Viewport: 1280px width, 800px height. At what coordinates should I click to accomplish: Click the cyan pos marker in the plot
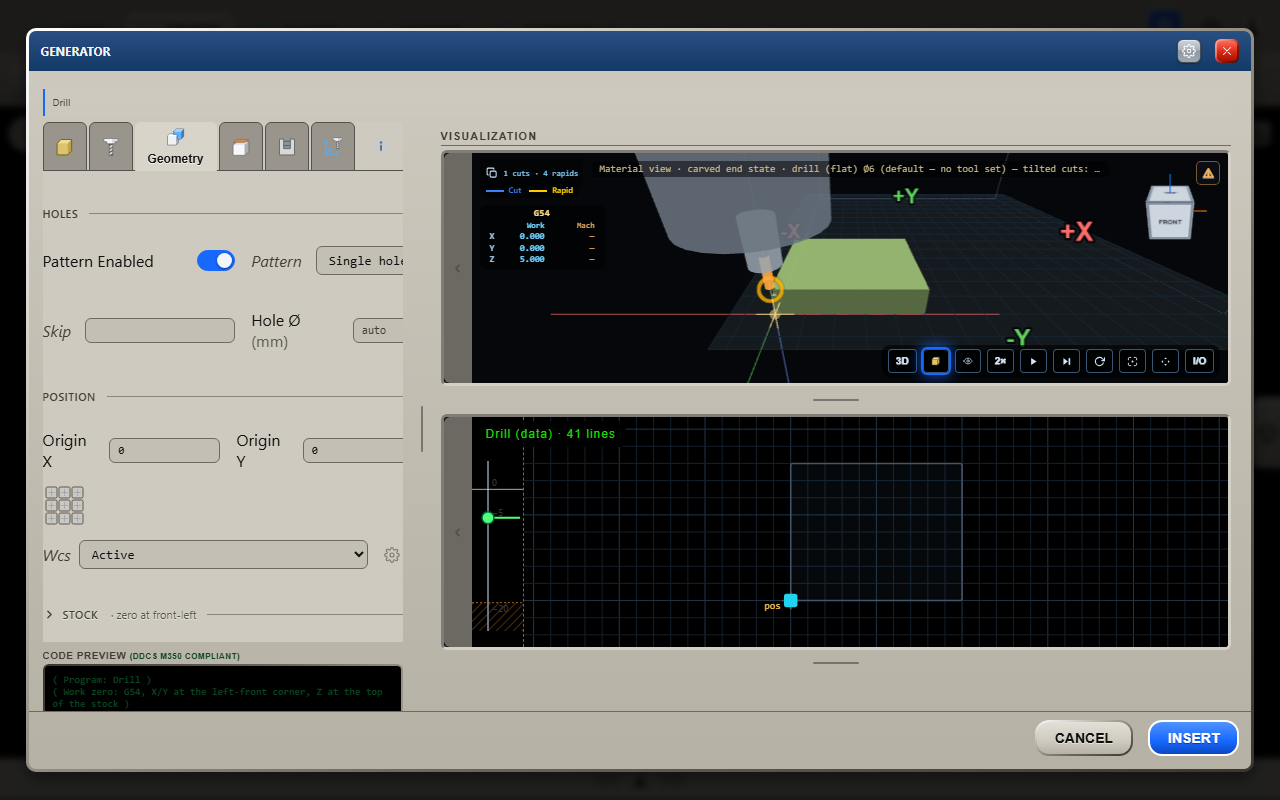tap(791, 600)
